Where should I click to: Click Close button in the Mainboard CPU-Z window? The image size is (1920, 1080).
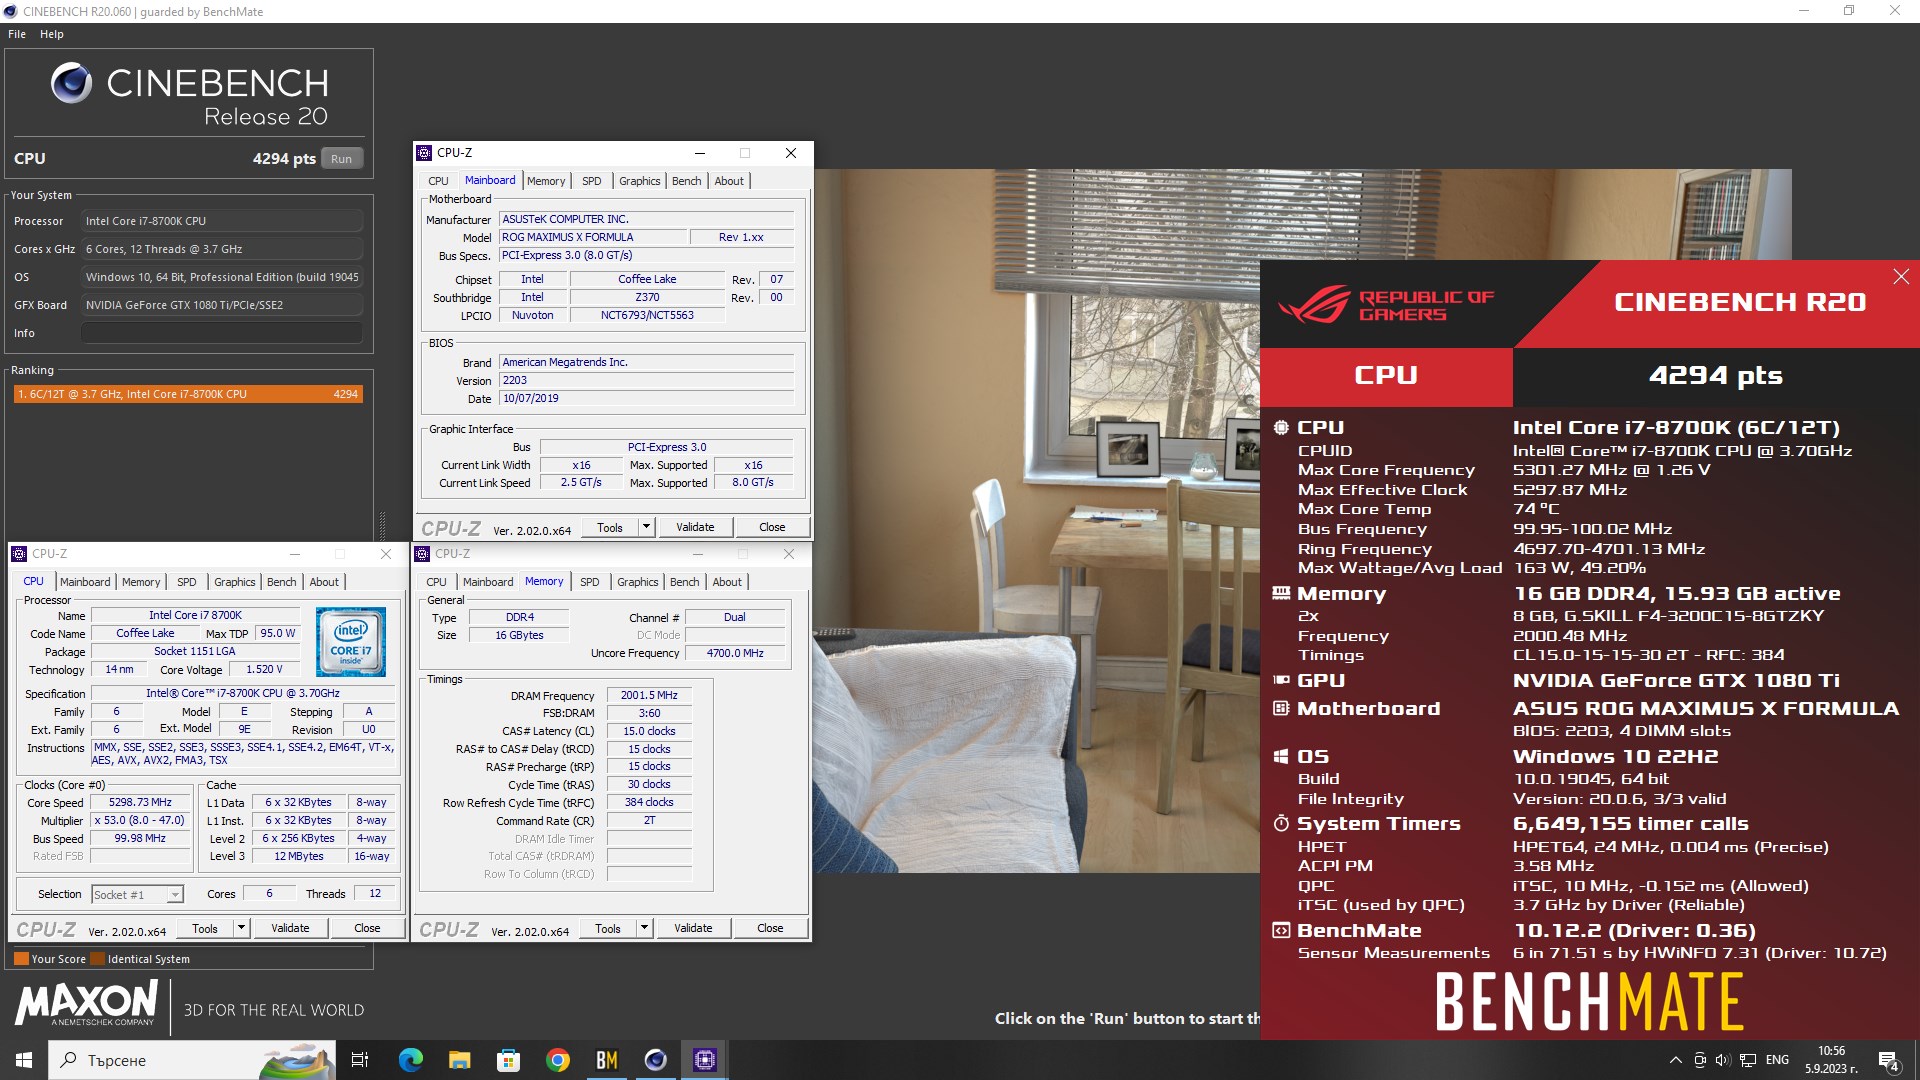tap(772, 527)
